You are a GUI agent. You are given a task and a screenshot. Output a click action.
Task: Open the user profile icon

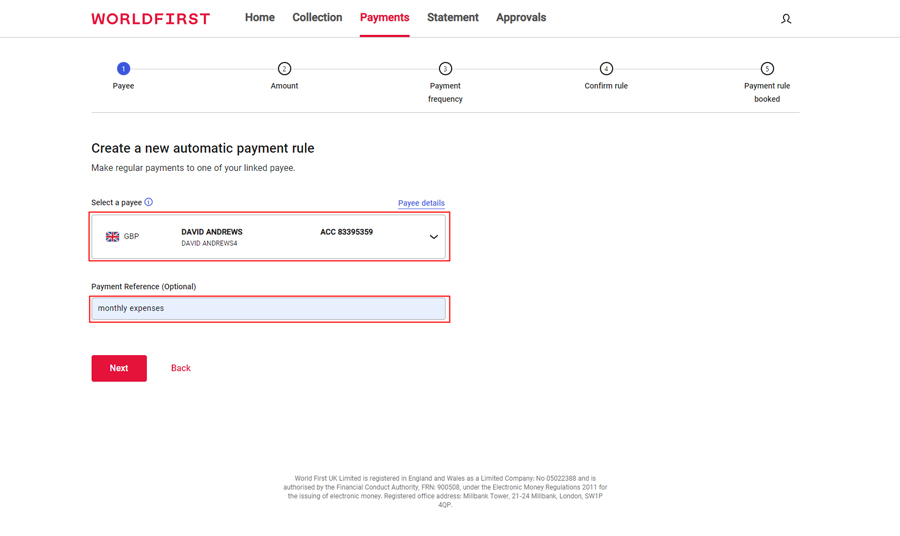(x=786, y=19)
